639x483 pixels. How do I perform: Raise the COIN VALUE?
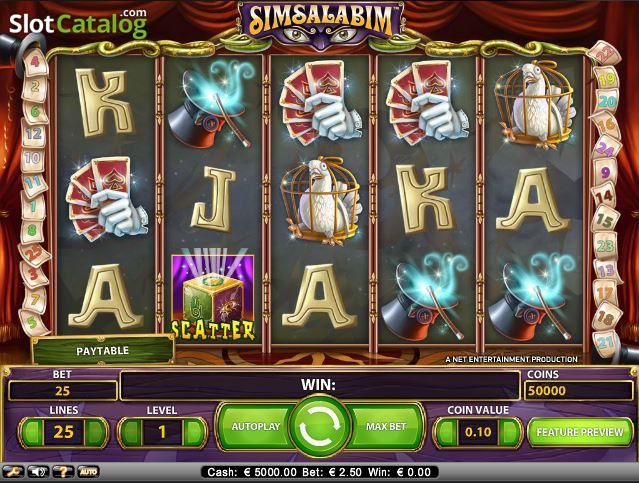pyautogui.click(x=510, y=432)
